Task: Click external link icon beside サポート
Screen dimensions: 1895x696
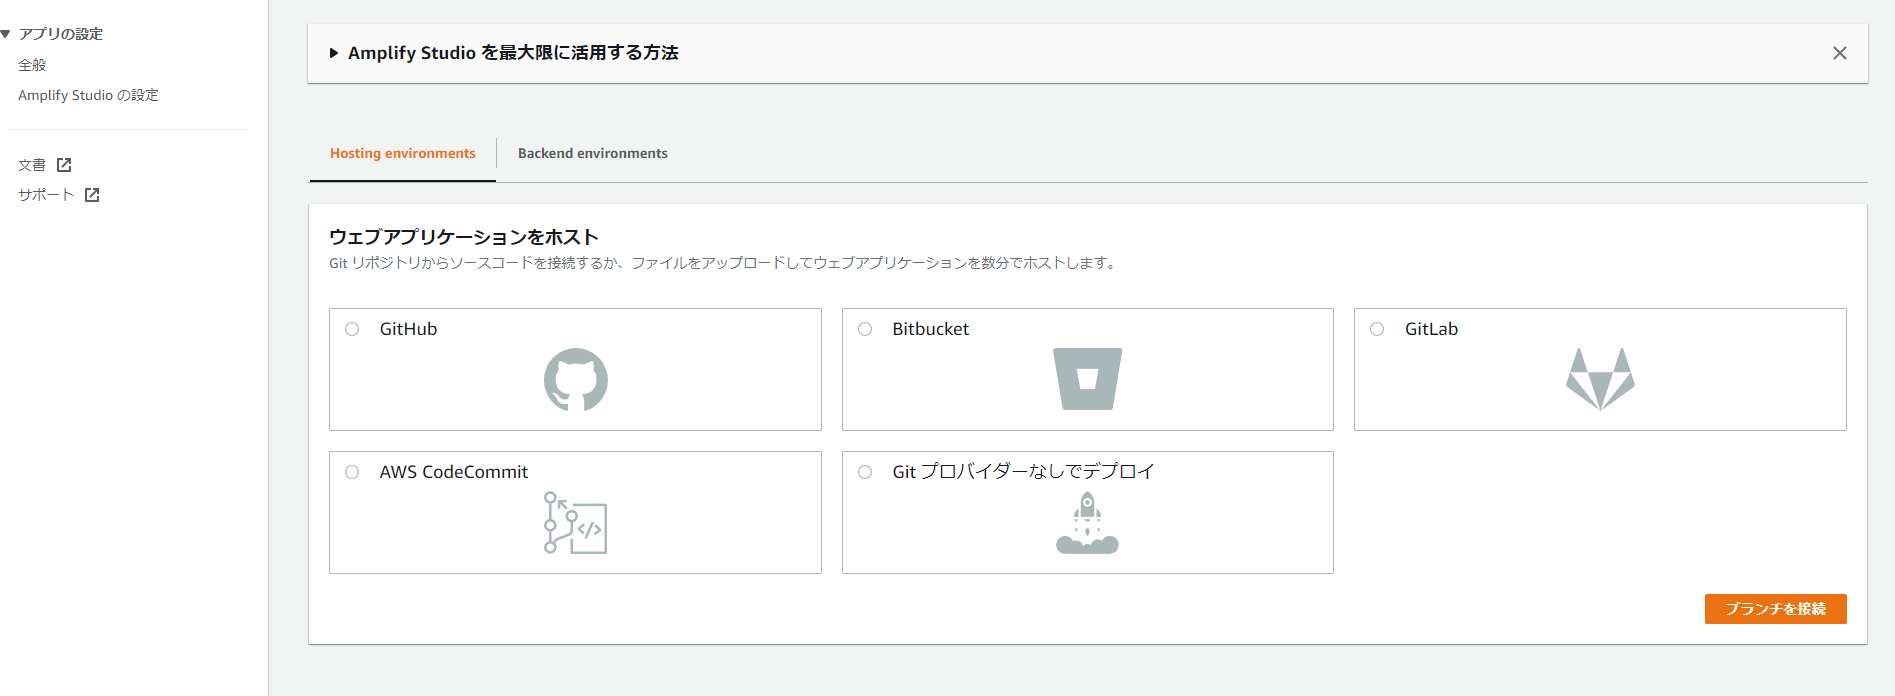Action: click(92, 195)
